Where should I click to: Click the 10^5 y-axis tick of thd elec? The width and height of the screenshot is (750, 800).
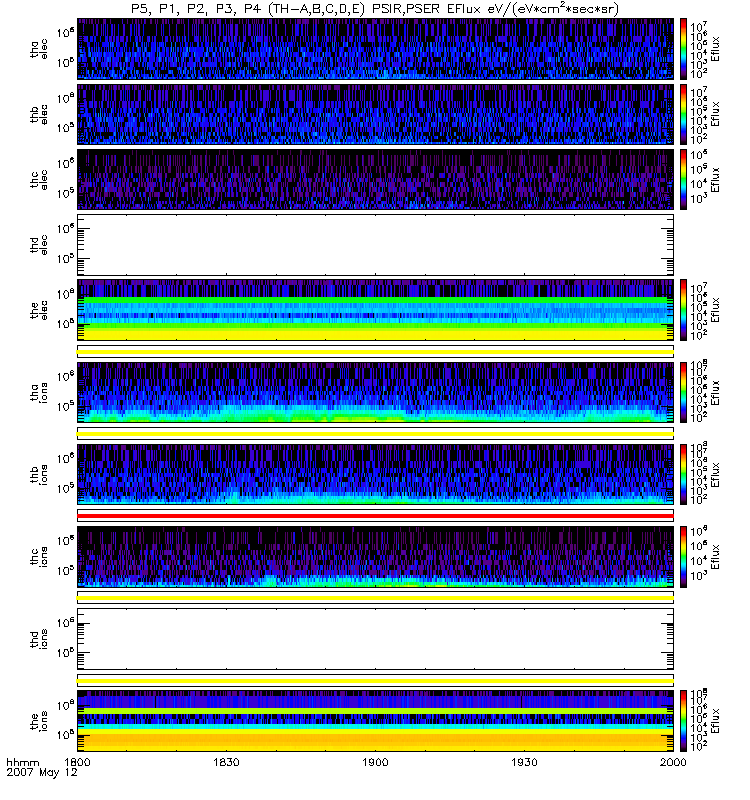click(65, 258)
